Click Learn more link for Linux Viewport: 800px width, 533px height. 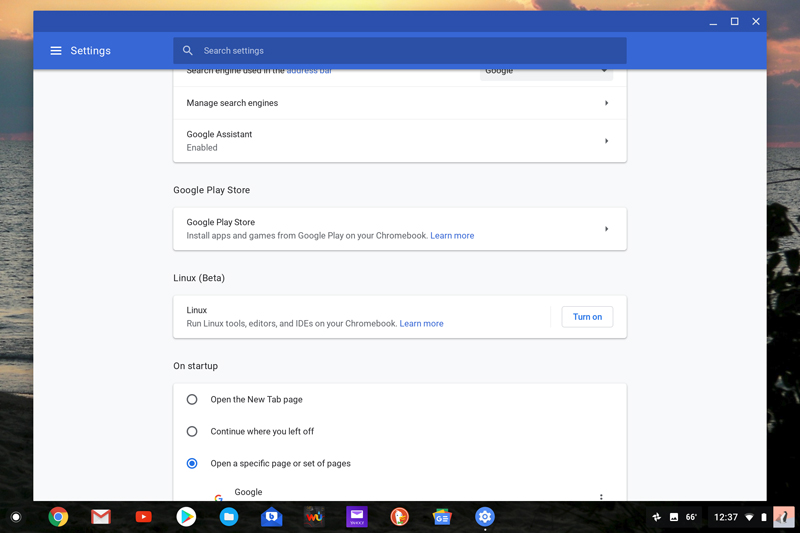[421, 324]
